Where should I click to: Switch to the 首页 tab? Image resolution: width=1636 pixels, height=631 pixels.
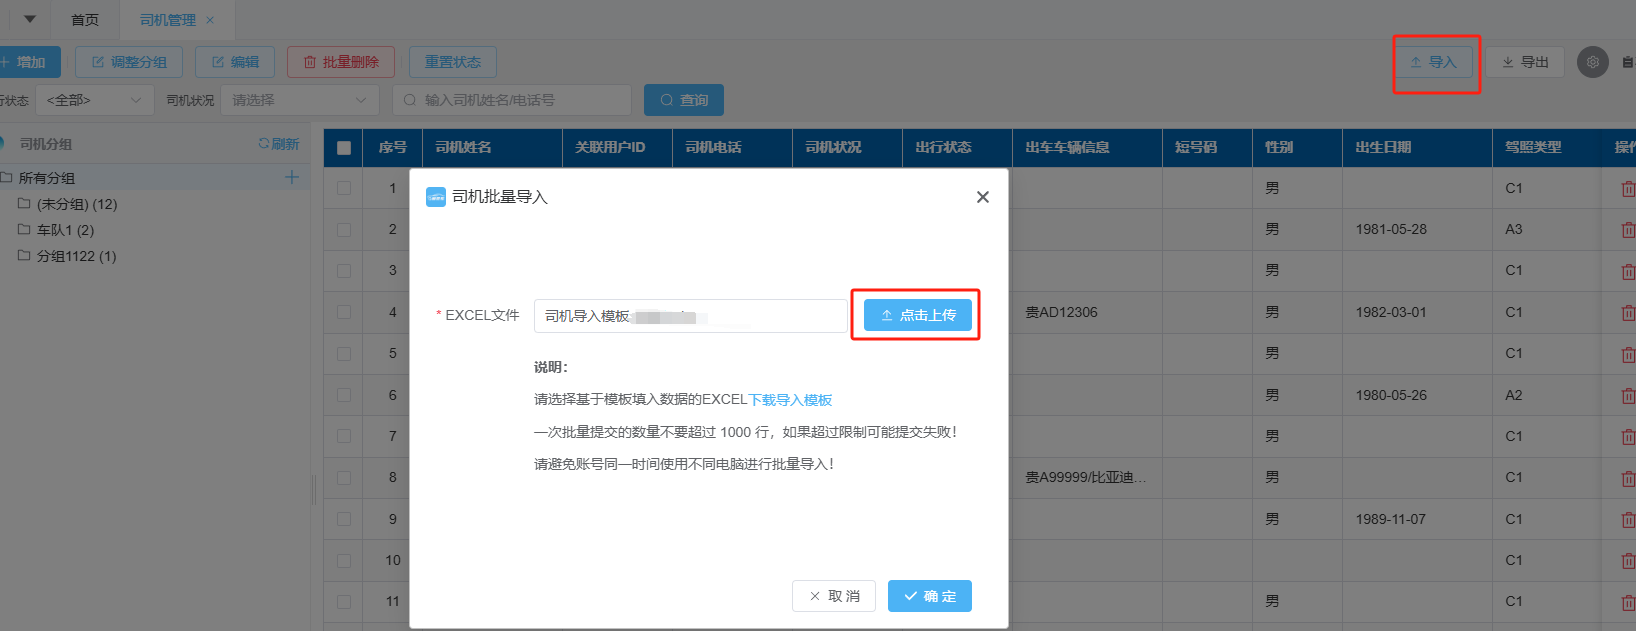click(85, 20)
